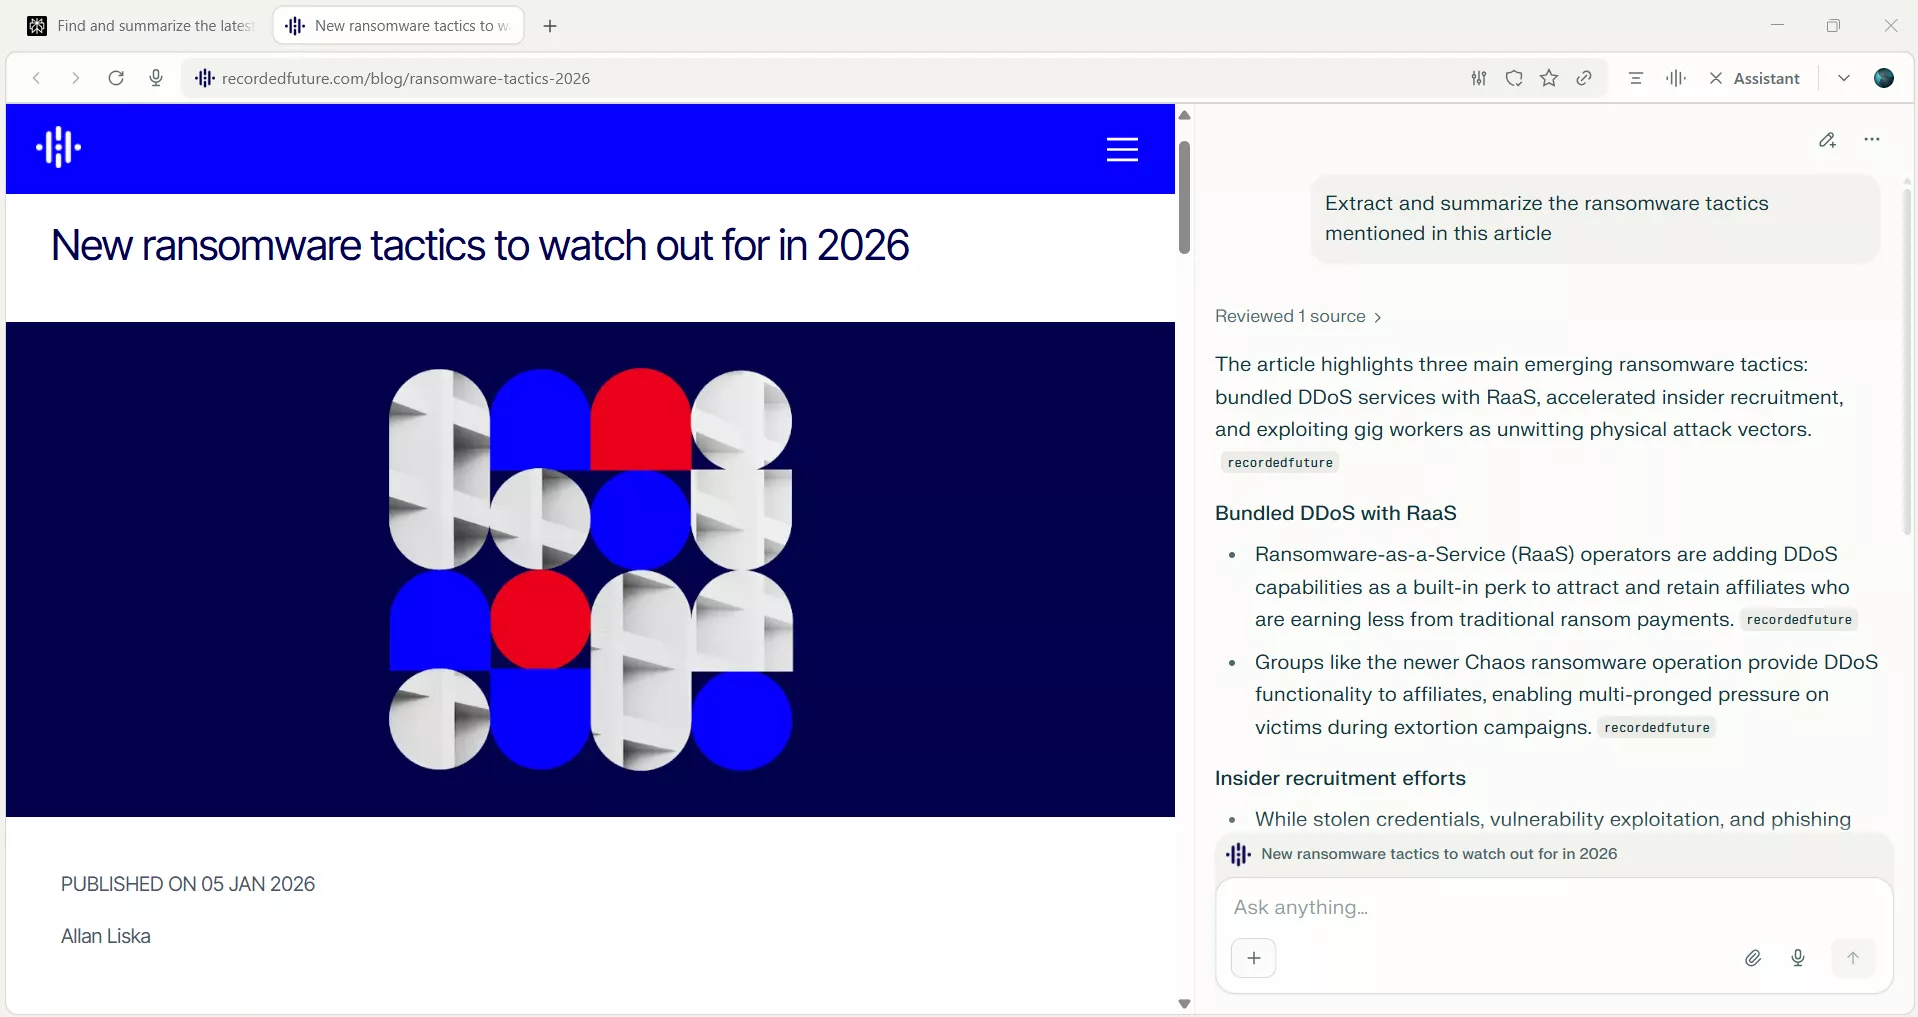Open a new browser tab
The width and height of the screenshot is (1918, 1017).
pos(550,26)
